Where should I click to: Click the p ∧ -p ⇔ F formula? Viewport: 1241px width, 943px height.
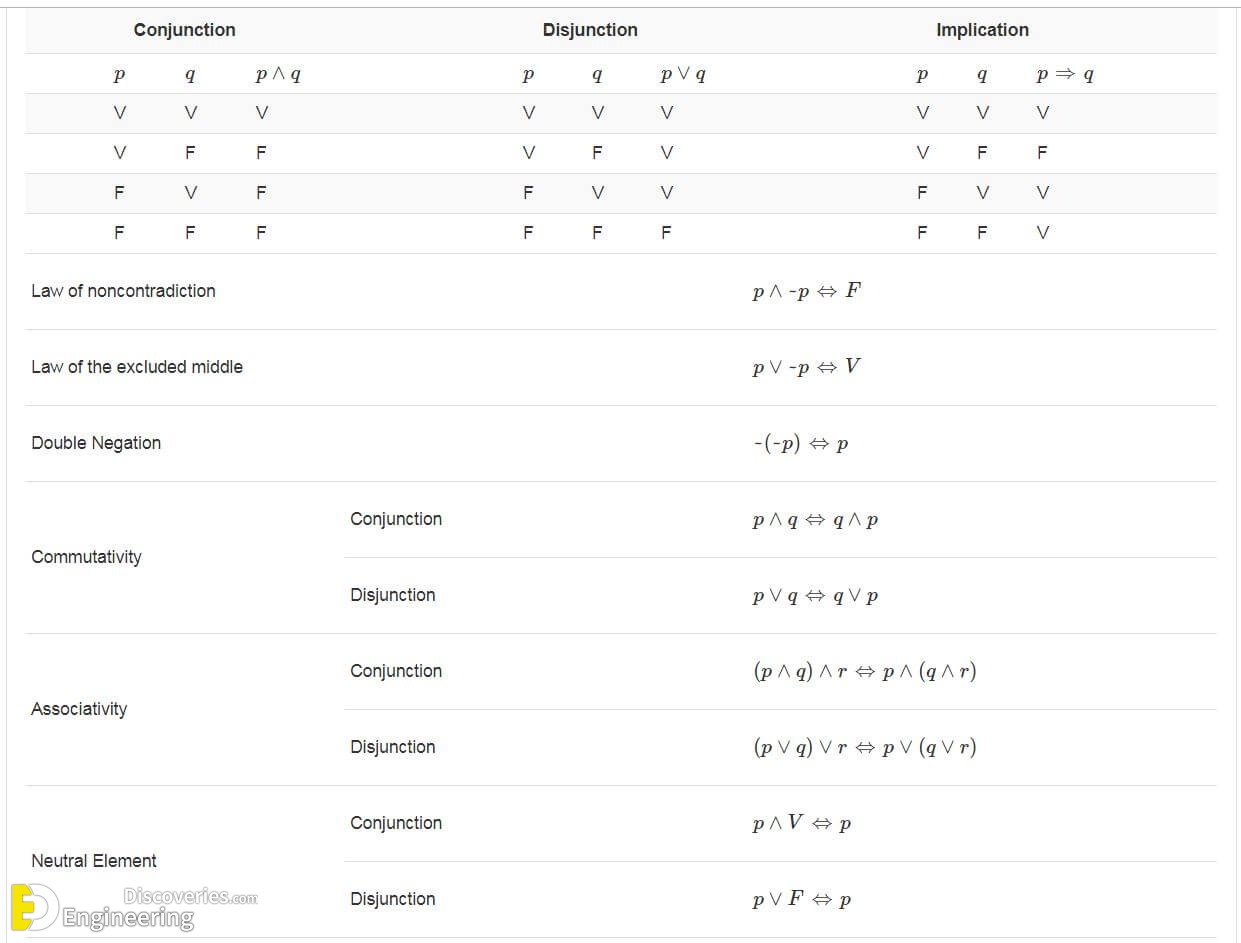tap(806, 291)
